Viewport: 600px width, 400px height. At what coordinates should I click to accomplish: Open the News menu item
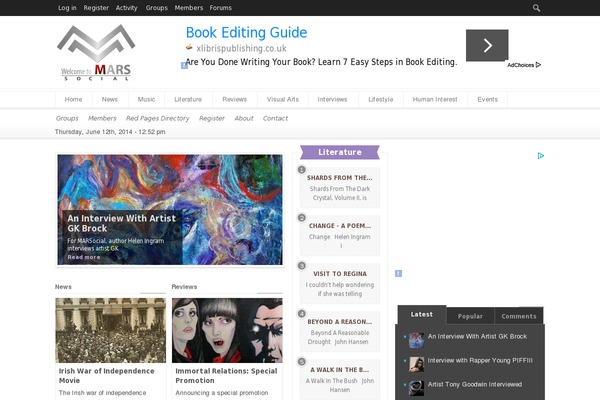tap(110, 100)
